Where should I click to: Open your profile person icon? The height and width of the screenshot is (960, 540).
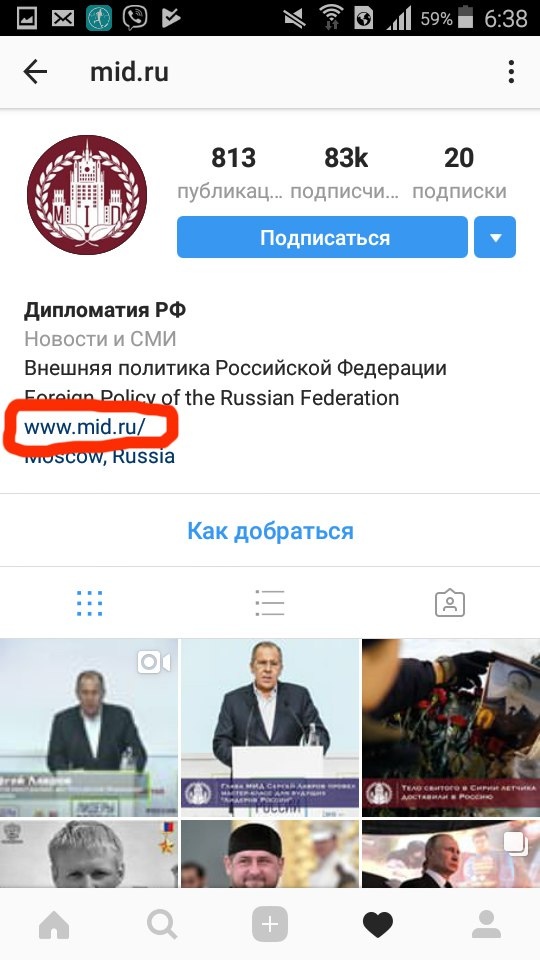487,925
